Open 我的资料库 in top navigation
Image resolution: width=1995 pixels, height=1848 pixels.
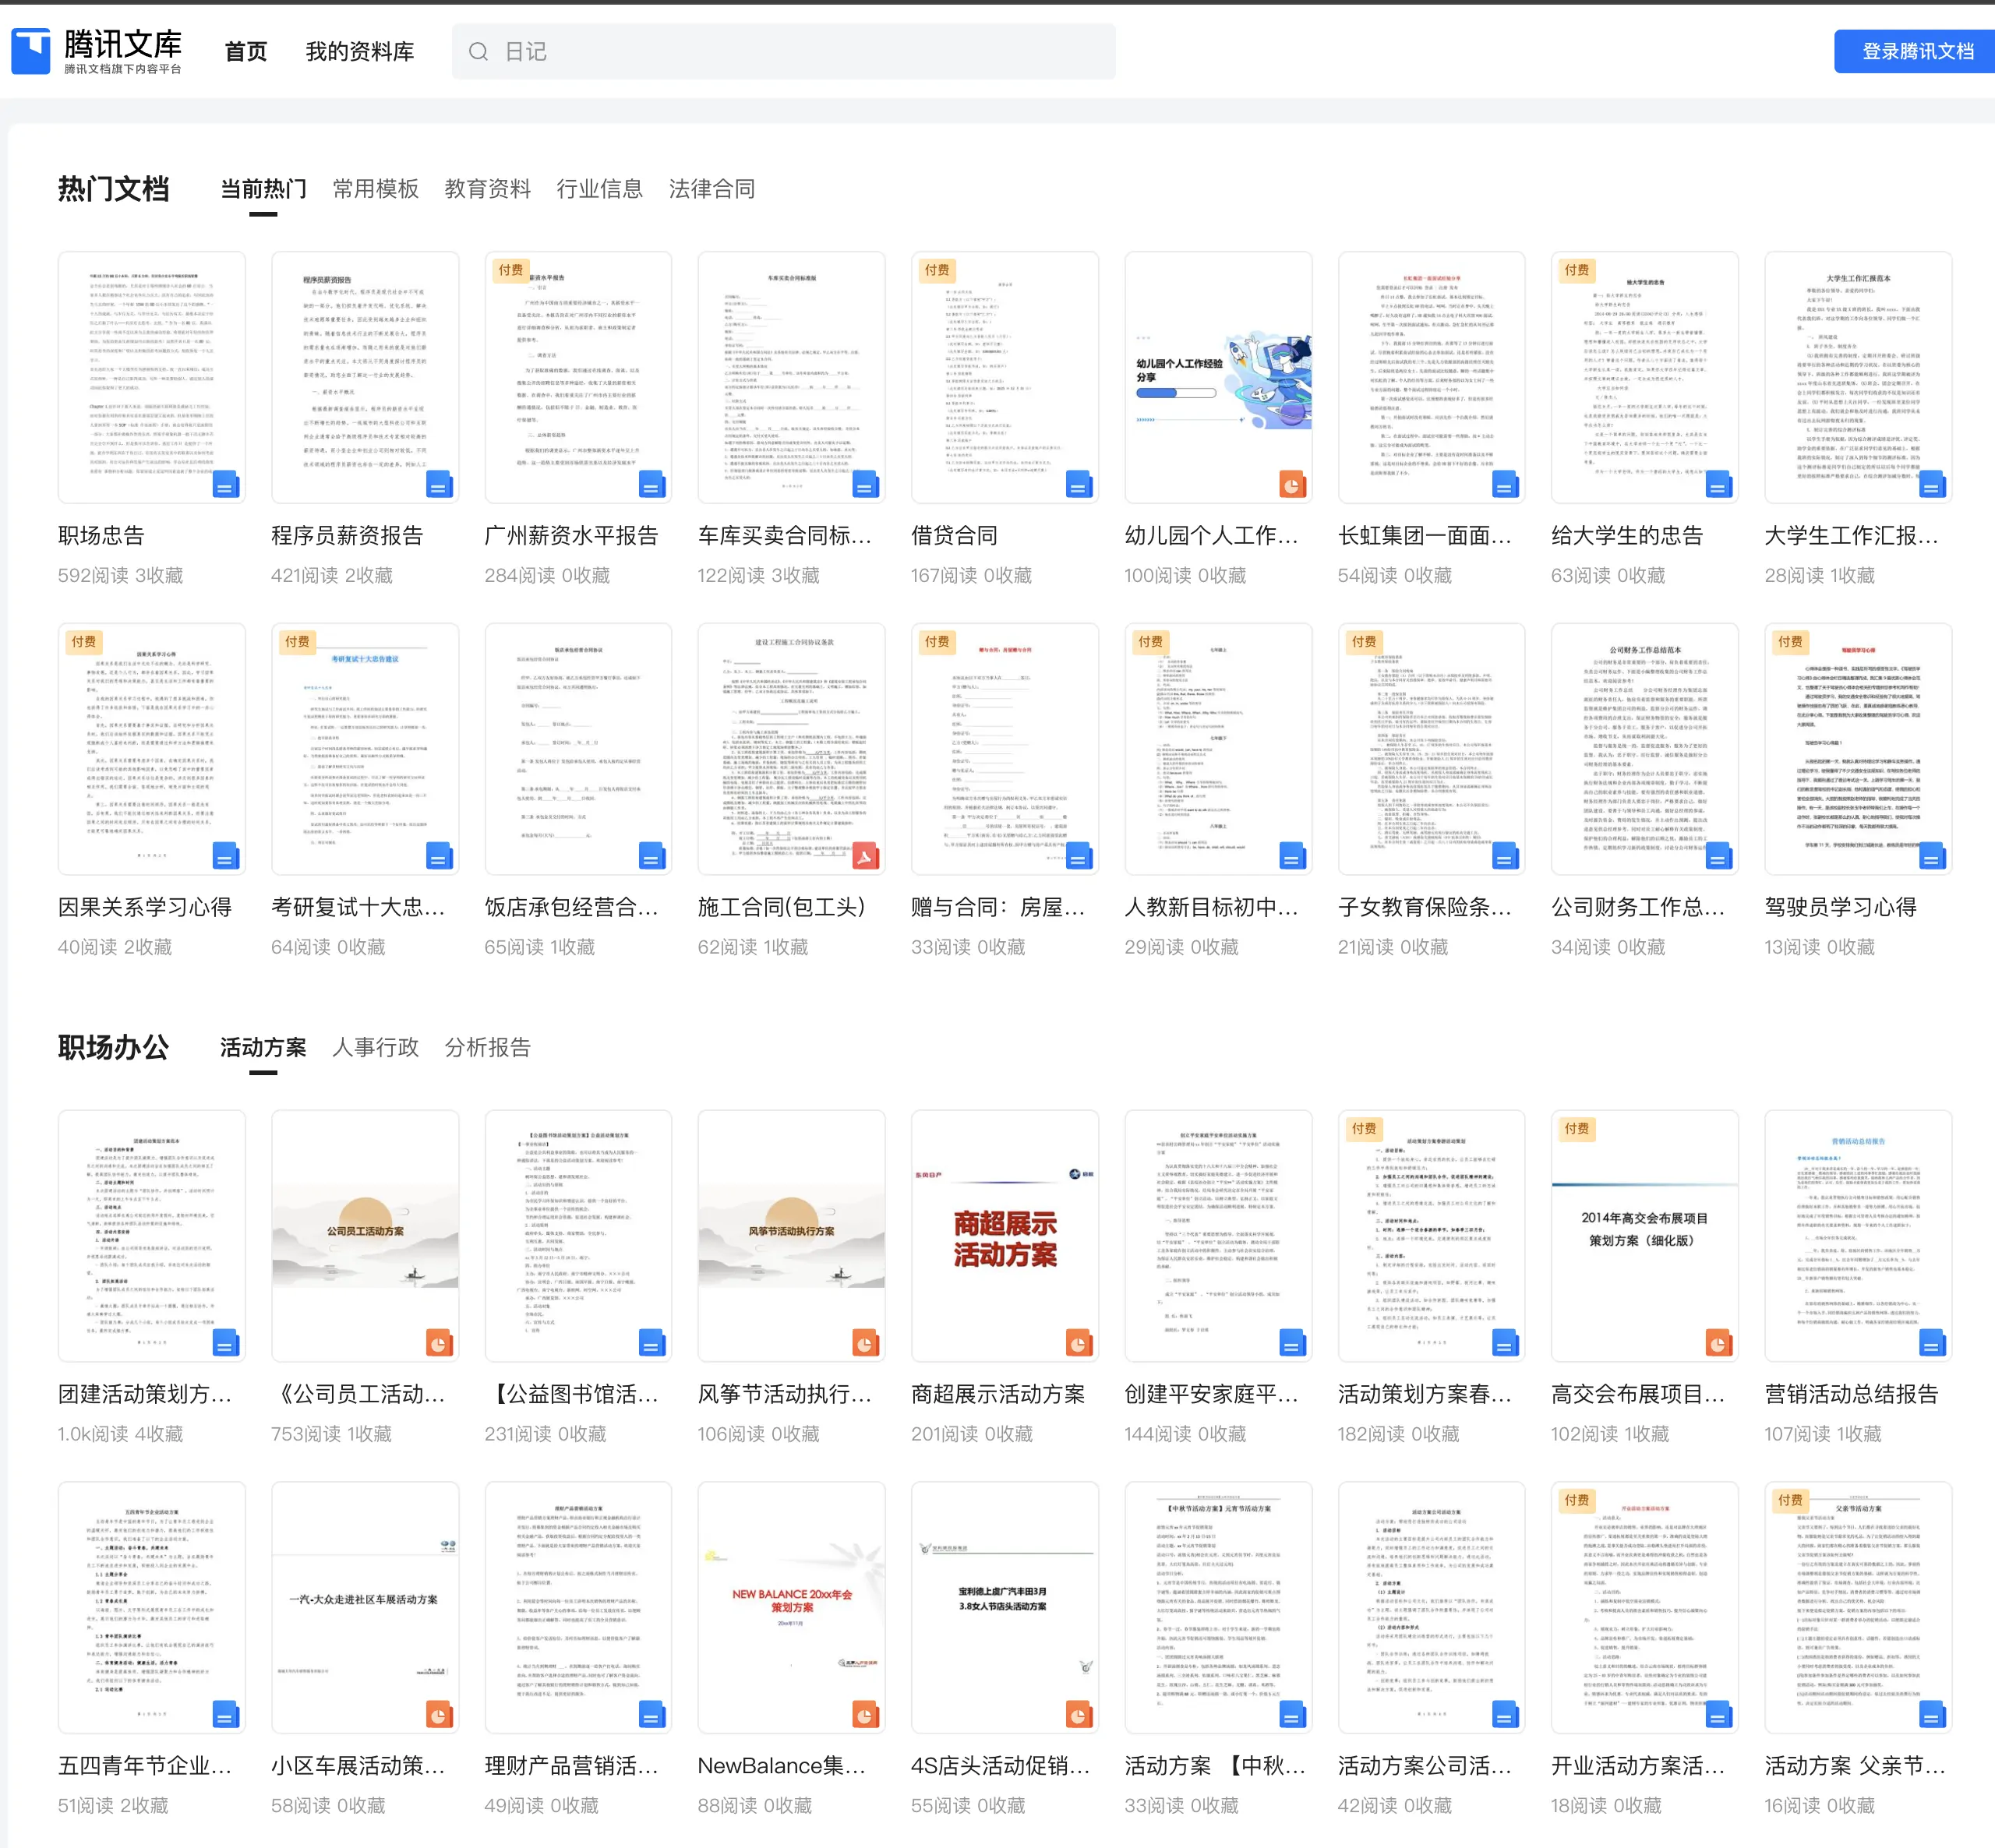[360, 52]
